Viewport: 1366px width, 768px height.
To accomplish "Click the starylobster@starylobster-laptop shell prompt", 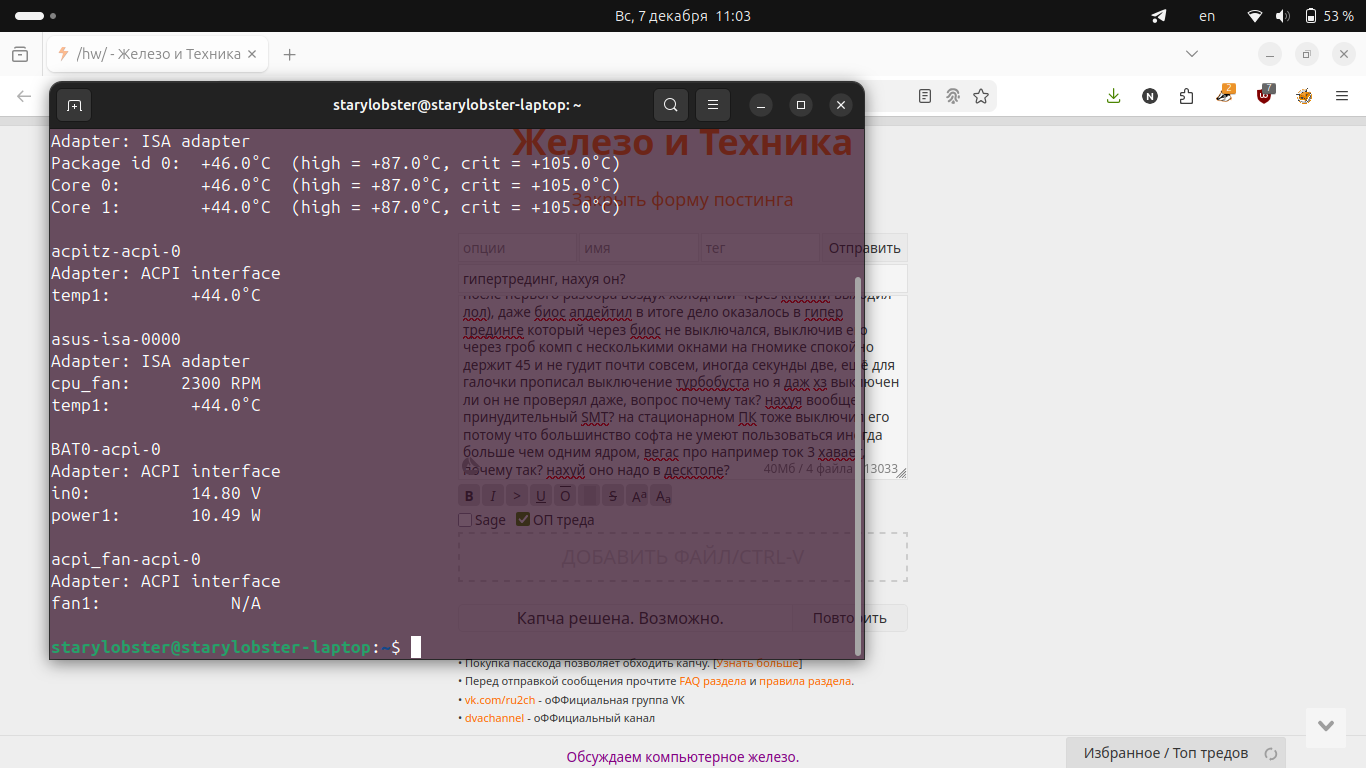I will coord(225,647).
